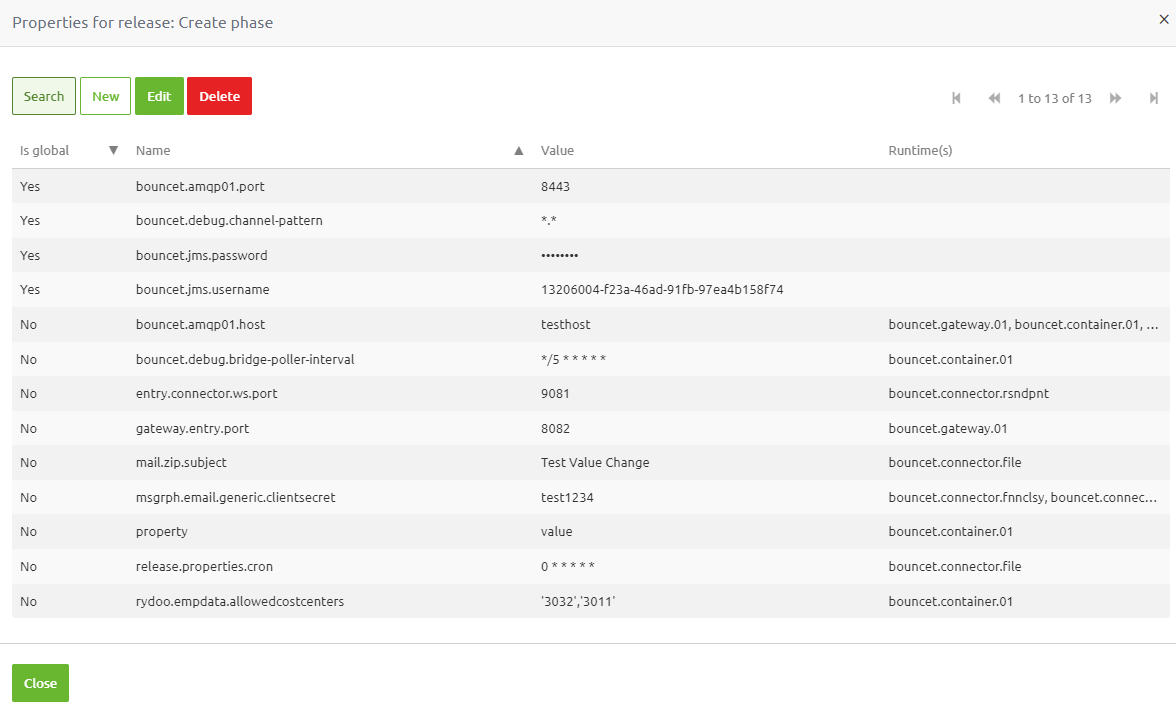Toggle sort order on the Name column header

(152, 150)
